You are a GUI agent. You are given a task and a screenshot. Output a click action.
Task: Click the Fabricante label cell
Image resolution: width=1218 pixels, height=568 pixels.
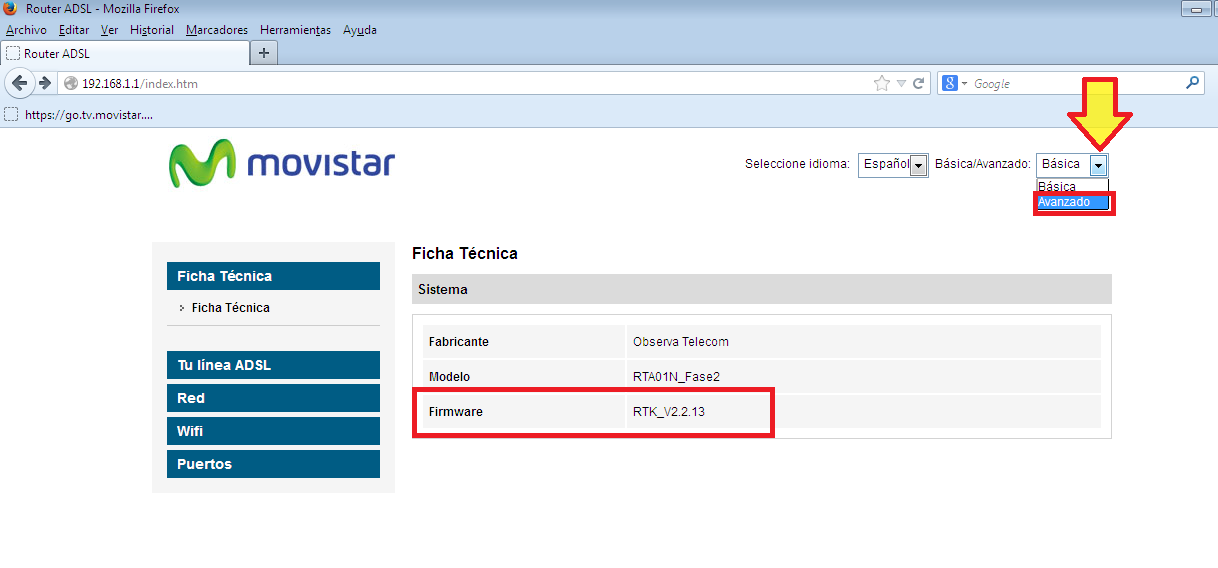(524, 342)
